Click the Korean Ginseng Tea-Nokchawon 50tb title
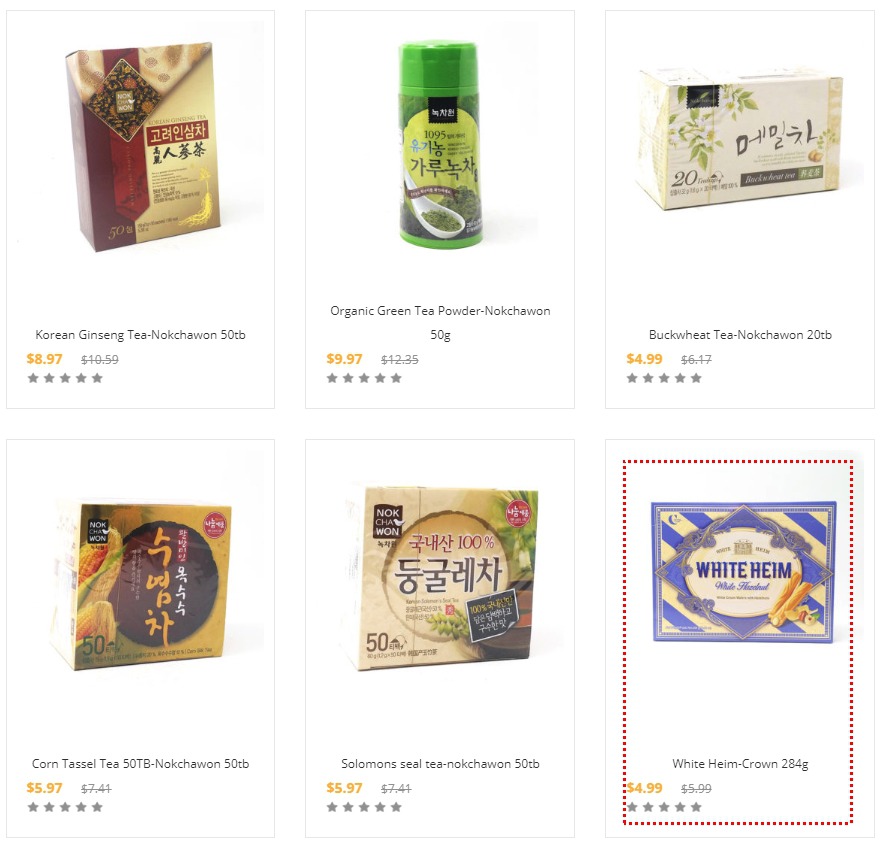Viewport: 882px width, 846px height. pyautogui.click(x=140, y=335)
